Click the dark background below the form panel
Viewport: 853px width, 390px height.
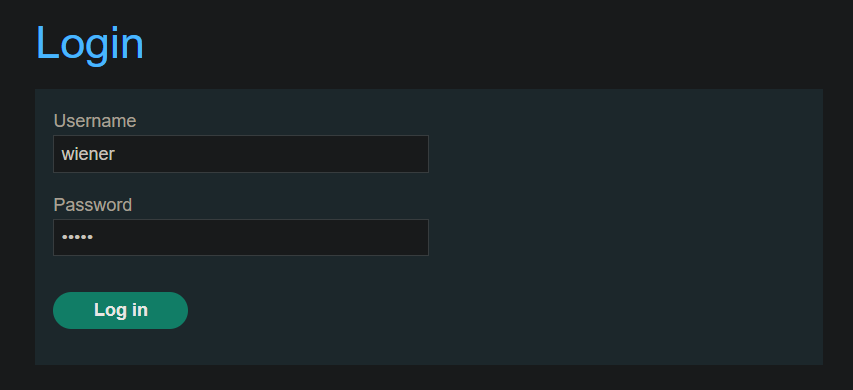(x=426, y=378)
